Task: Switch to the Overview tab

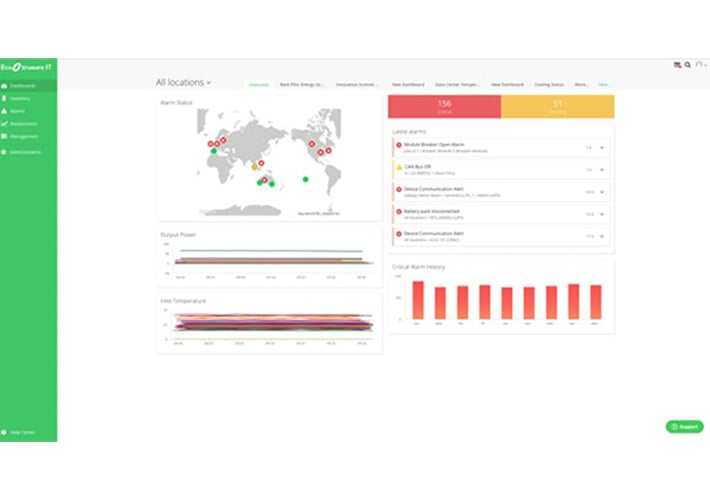Action: click(x=259, y=85)
